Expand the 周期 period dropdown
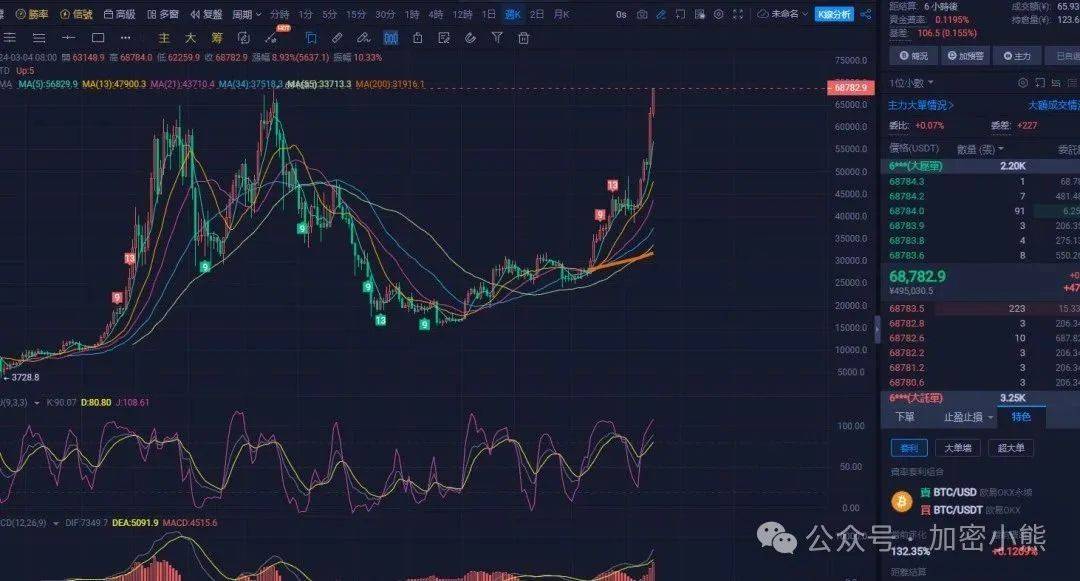The image size is (1080, 581). pos(247,14)
